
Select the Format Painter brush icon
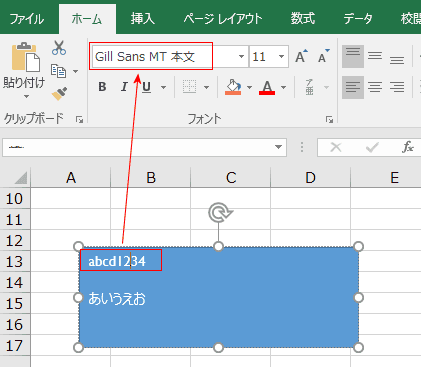59,94
